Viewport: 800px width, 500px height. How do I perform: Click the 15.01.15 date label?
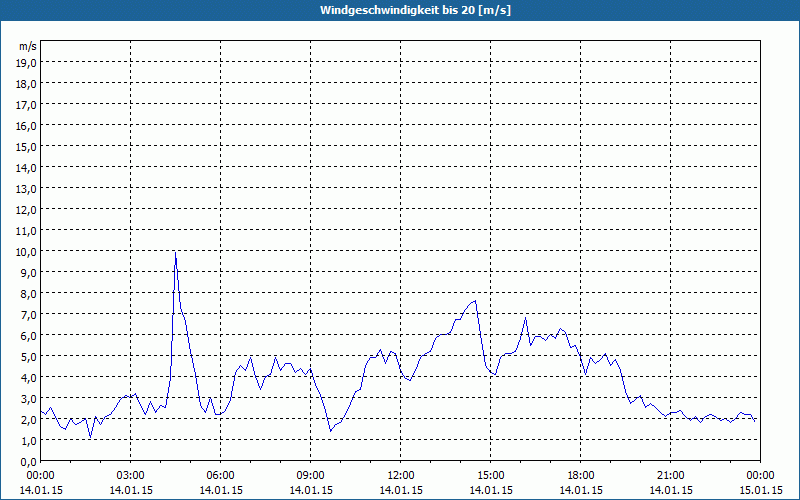click(760, 490)
